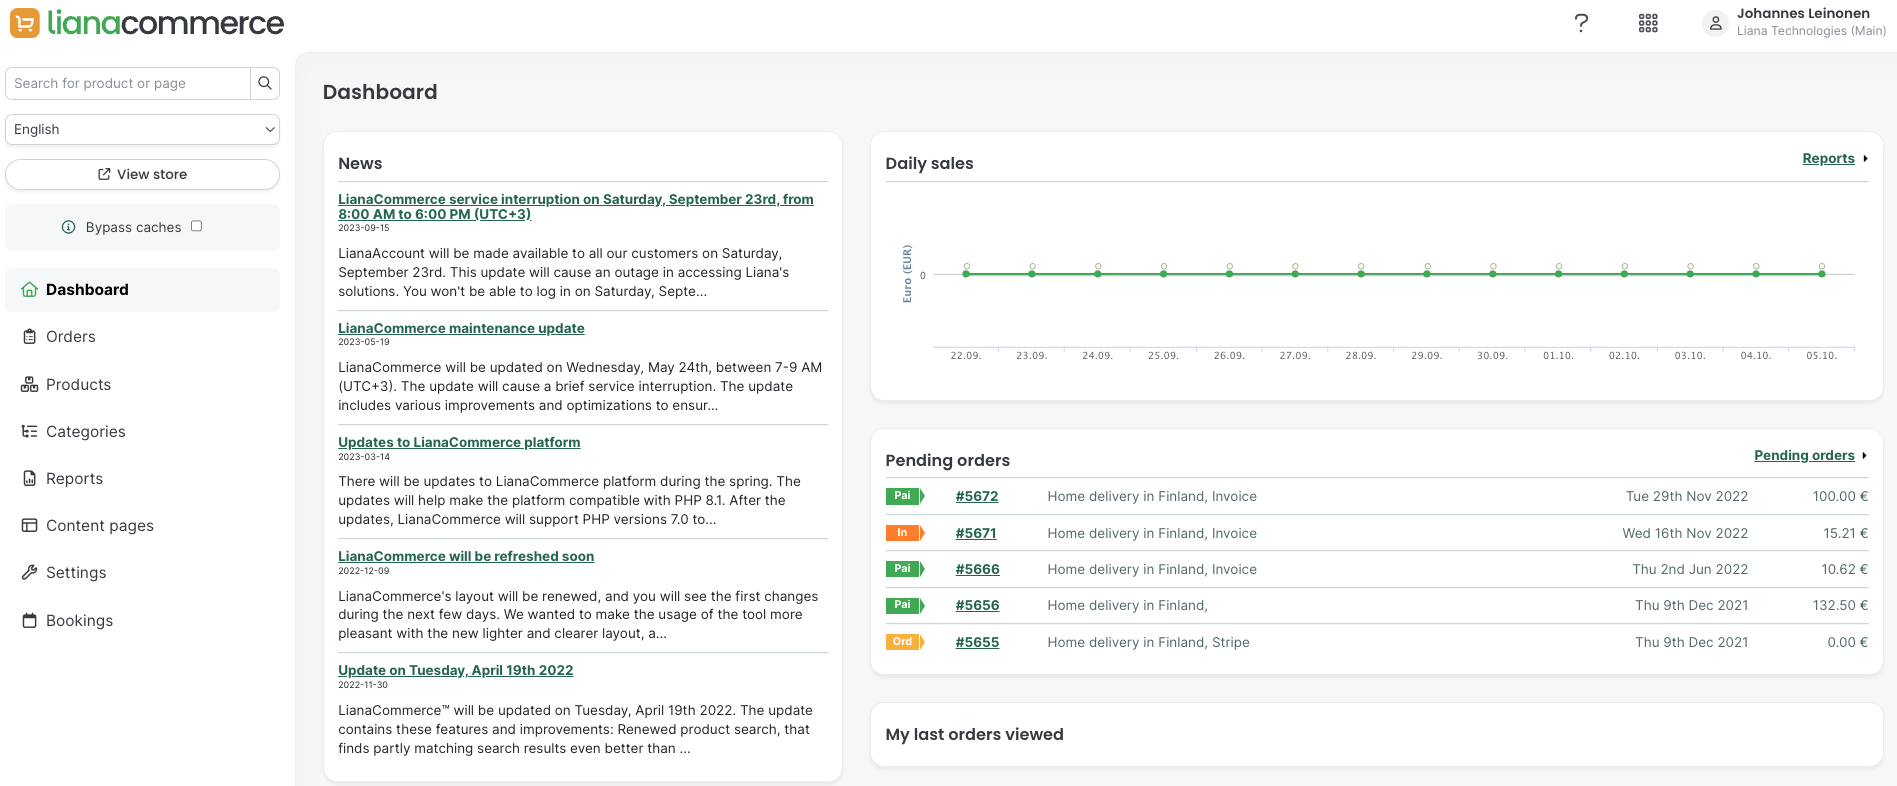Screen dimensions: 1897x786
Task: Click the View store button
Action: click(142, 174)
